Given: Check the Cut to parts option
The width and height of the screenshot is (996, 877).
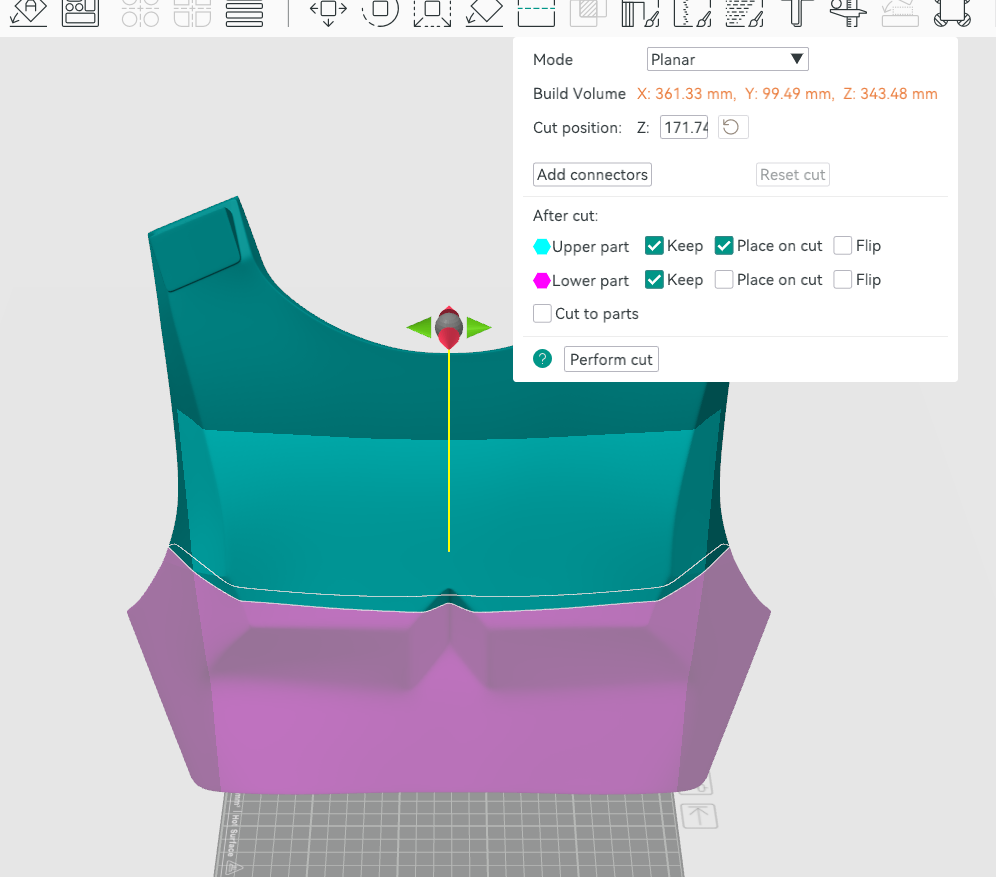Looking at the screenshot, I should coord(541,313).
